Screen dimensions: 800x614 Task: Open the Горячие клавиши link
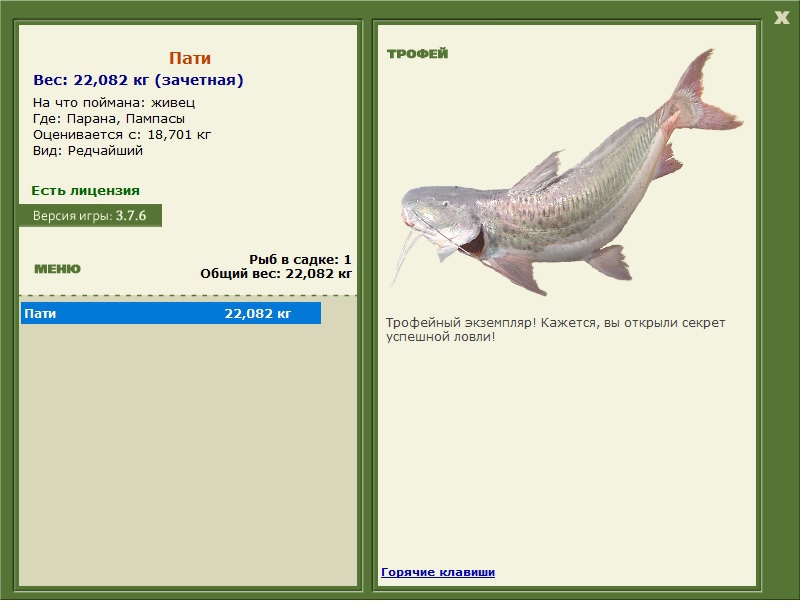coord(438,572)
